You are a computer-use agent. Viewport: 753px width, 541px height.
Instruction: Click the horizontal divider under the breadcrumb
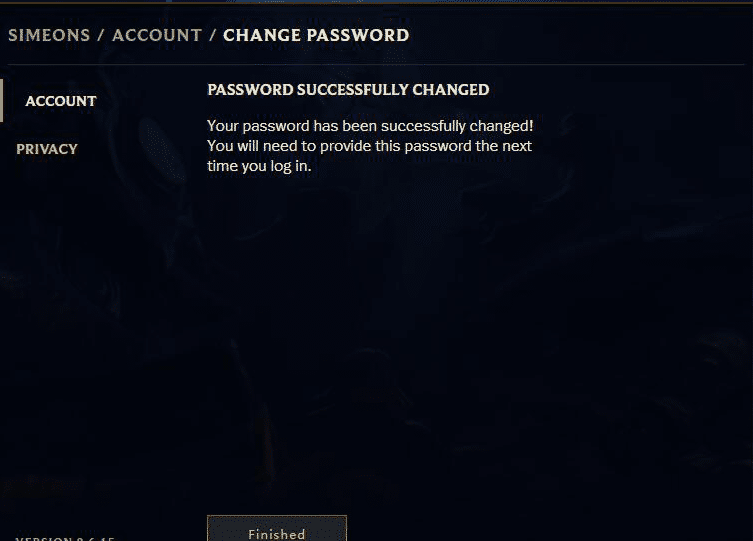[376, 64]
